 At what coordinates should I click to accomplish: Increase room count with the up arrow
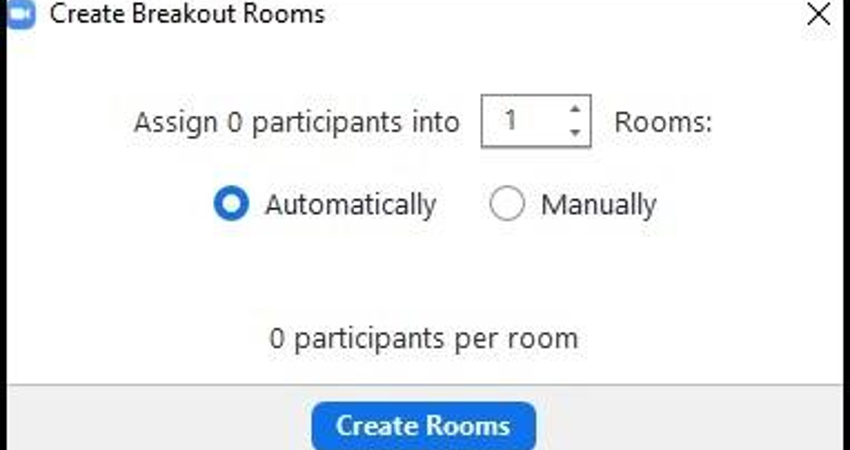pyautogui.click(x=574, y=110)
